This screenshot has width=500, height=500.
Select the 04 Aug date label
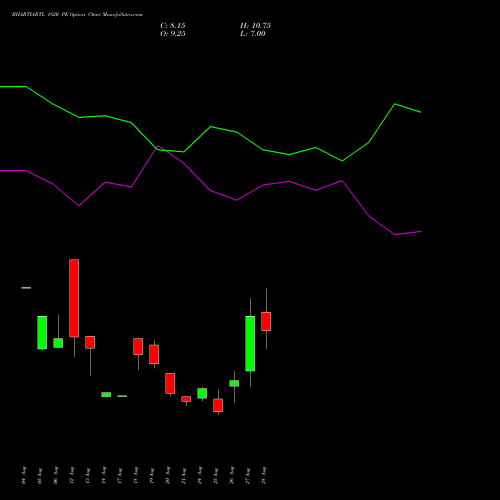(x=24, y=475)
